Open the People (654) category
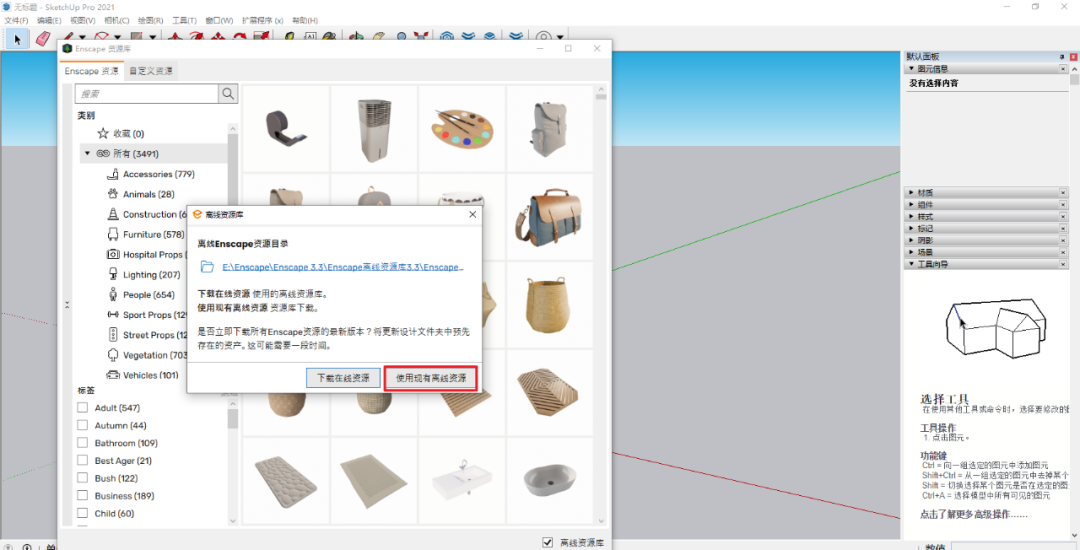The image size is (1080, 550). point(149,295)
